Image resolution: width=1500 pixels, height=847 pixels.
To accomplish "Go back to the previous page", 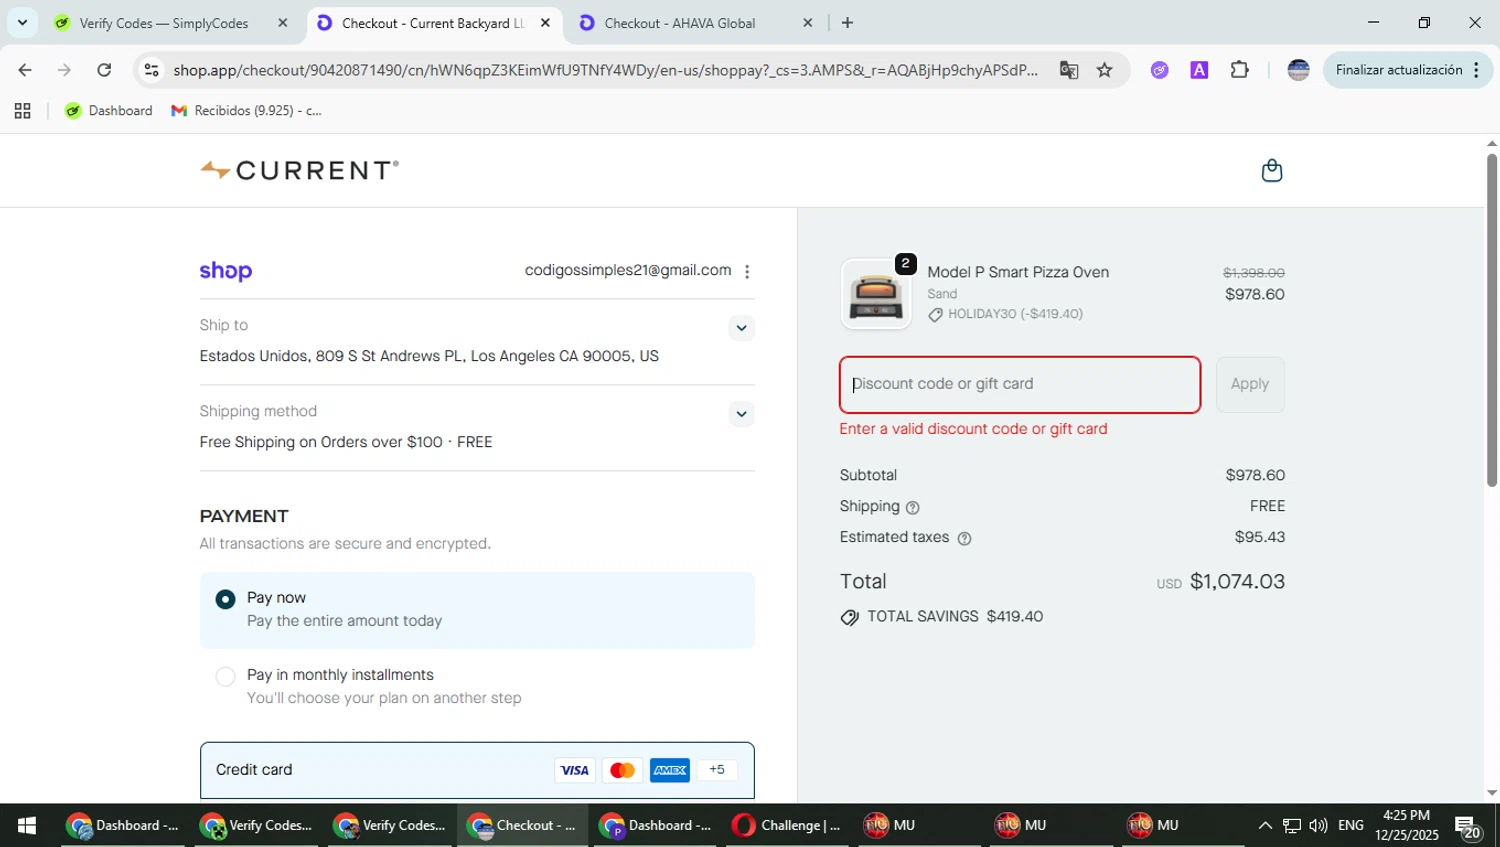I will tap(25, 70).
